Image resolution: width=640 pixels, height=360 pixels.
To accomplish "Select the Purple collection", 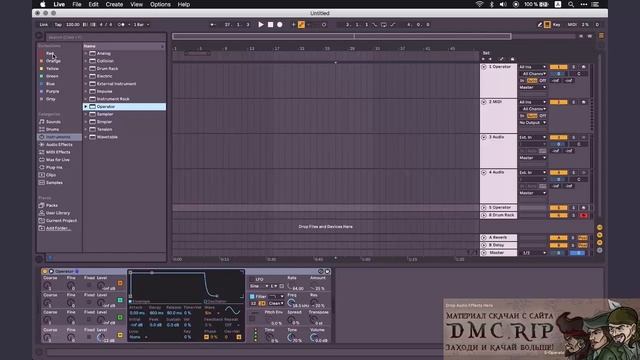I will pos(52,91).
